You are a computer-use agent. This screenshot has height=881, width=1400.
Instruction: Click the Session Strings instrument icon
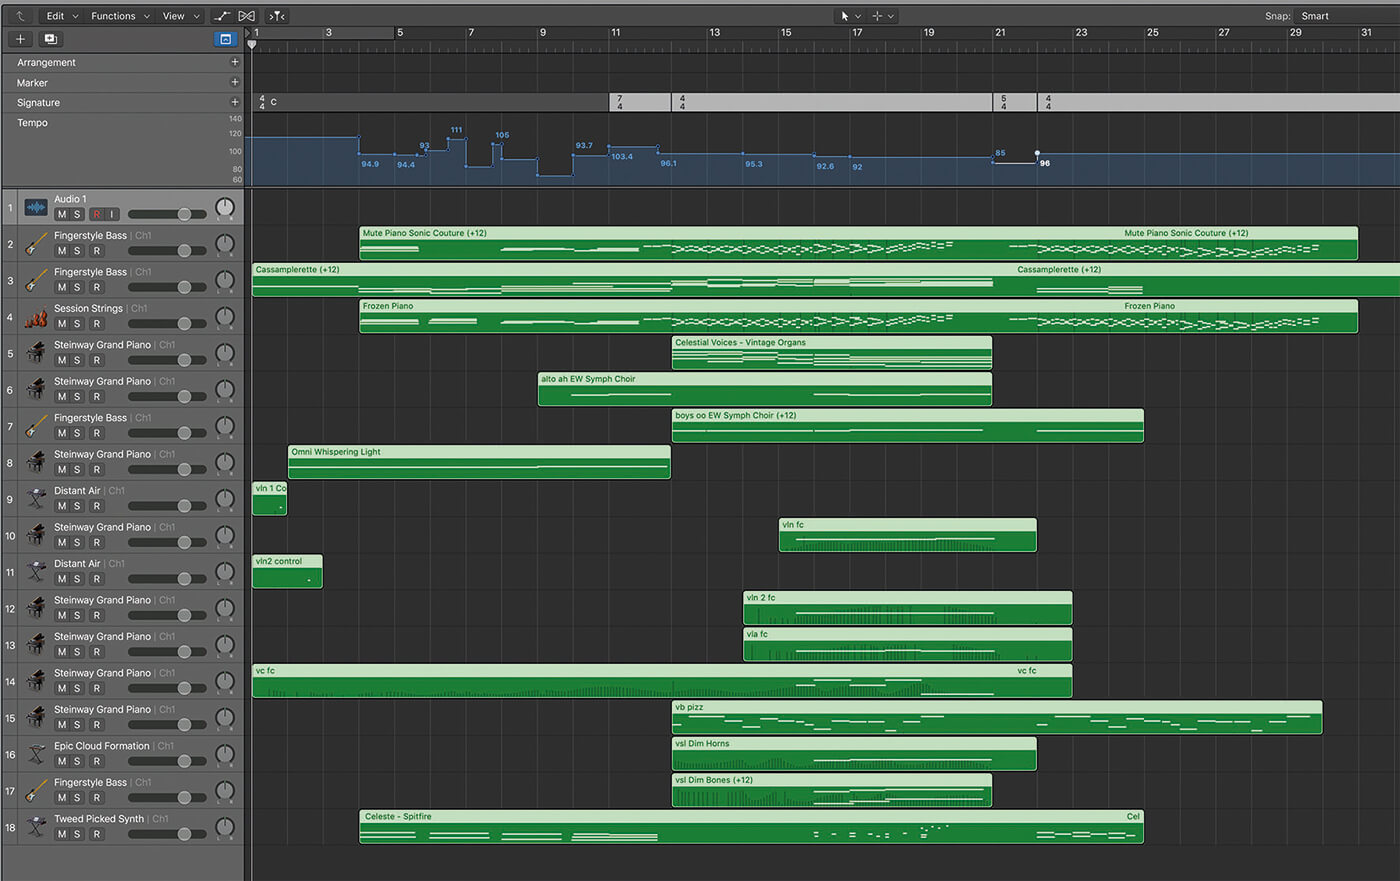click(36, 317)
